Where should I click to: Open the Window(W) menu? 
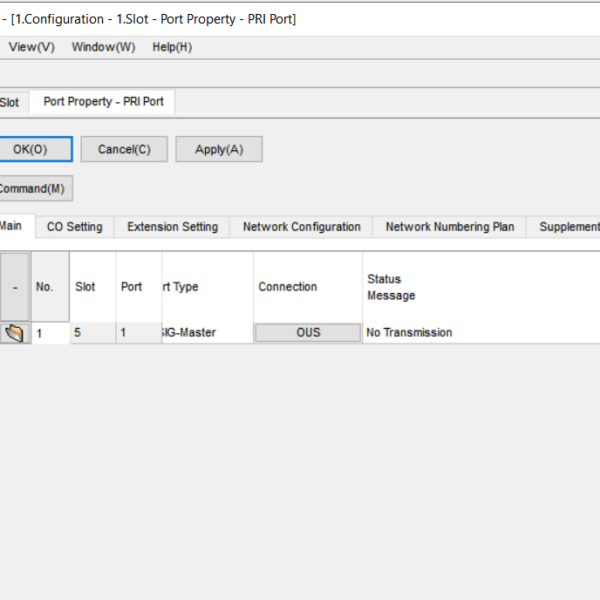coord(103,47)
